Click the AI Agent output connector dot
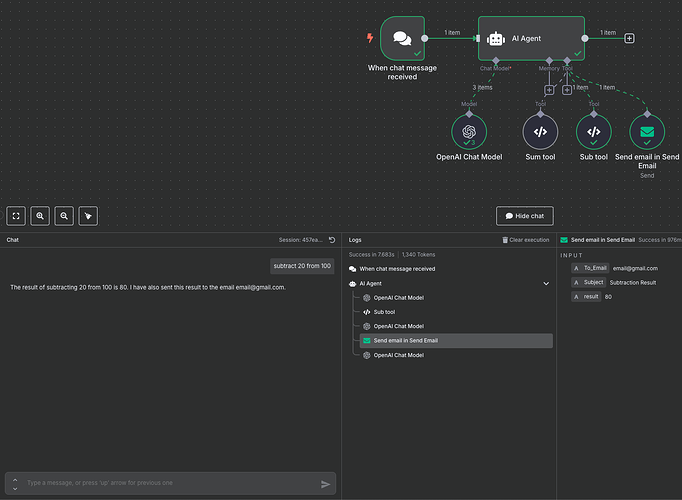The height and width of the screenshot is (500, 682). coord(585,38)
